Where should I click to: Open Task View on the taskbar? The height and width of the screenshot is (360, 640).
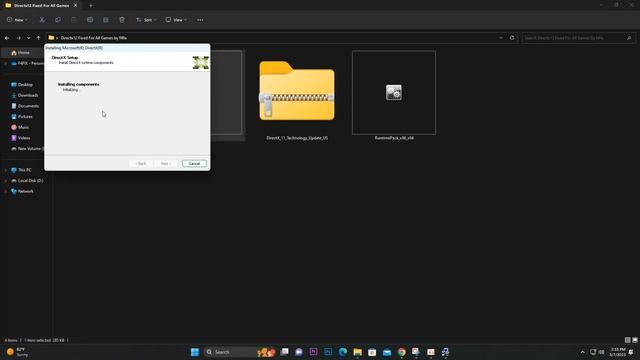[x=284, y=352]
